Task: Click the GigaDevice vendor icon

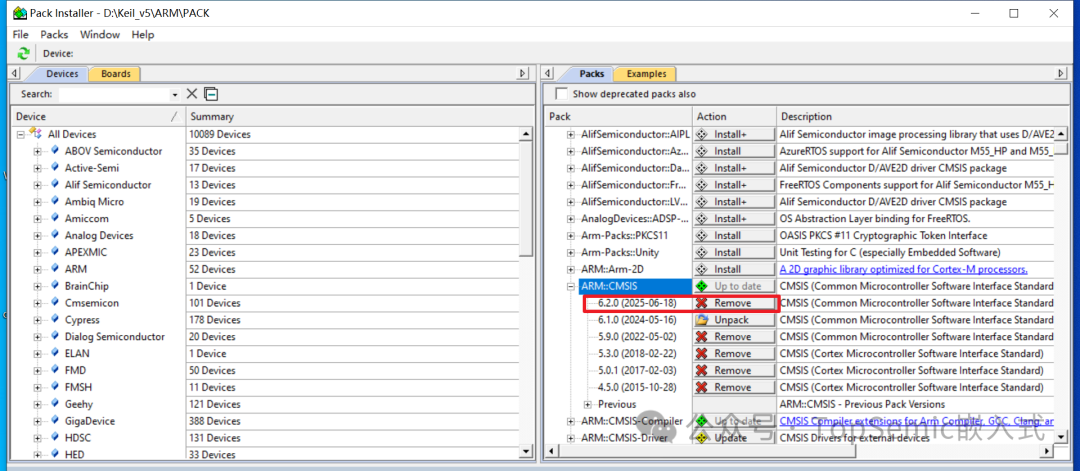Action: point(55,421)
